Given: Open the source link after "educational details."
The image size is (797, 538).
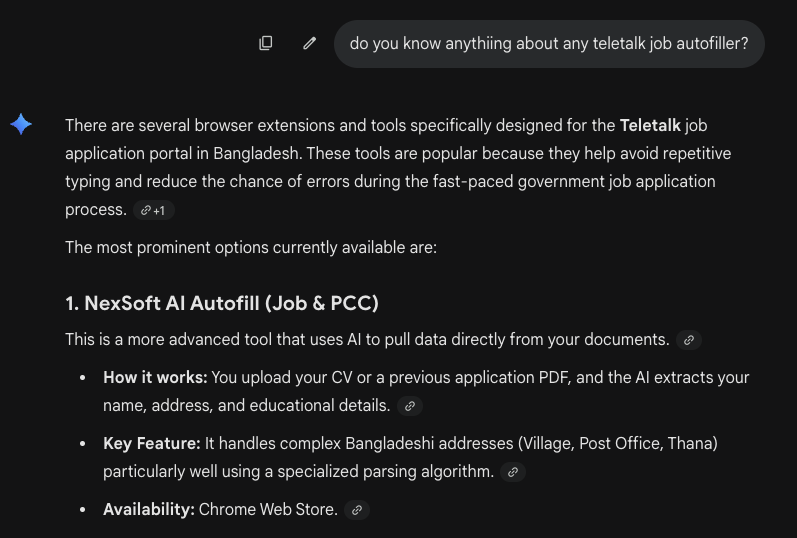Looking at the screenshot, I should tap(410, 406).
